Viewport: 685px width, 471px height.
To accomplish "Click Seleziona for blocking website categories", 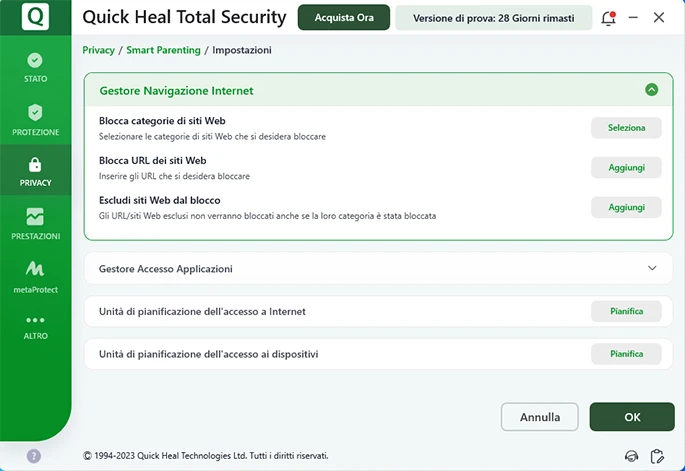I will (626, 128).
